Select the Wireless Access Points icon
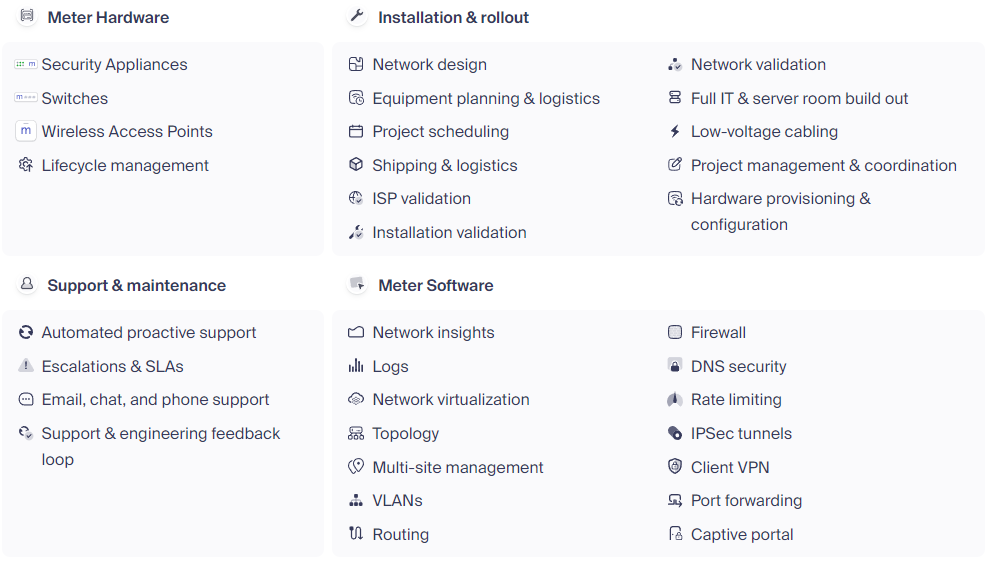Screen dimensions: 987x563 click(26, 131)
